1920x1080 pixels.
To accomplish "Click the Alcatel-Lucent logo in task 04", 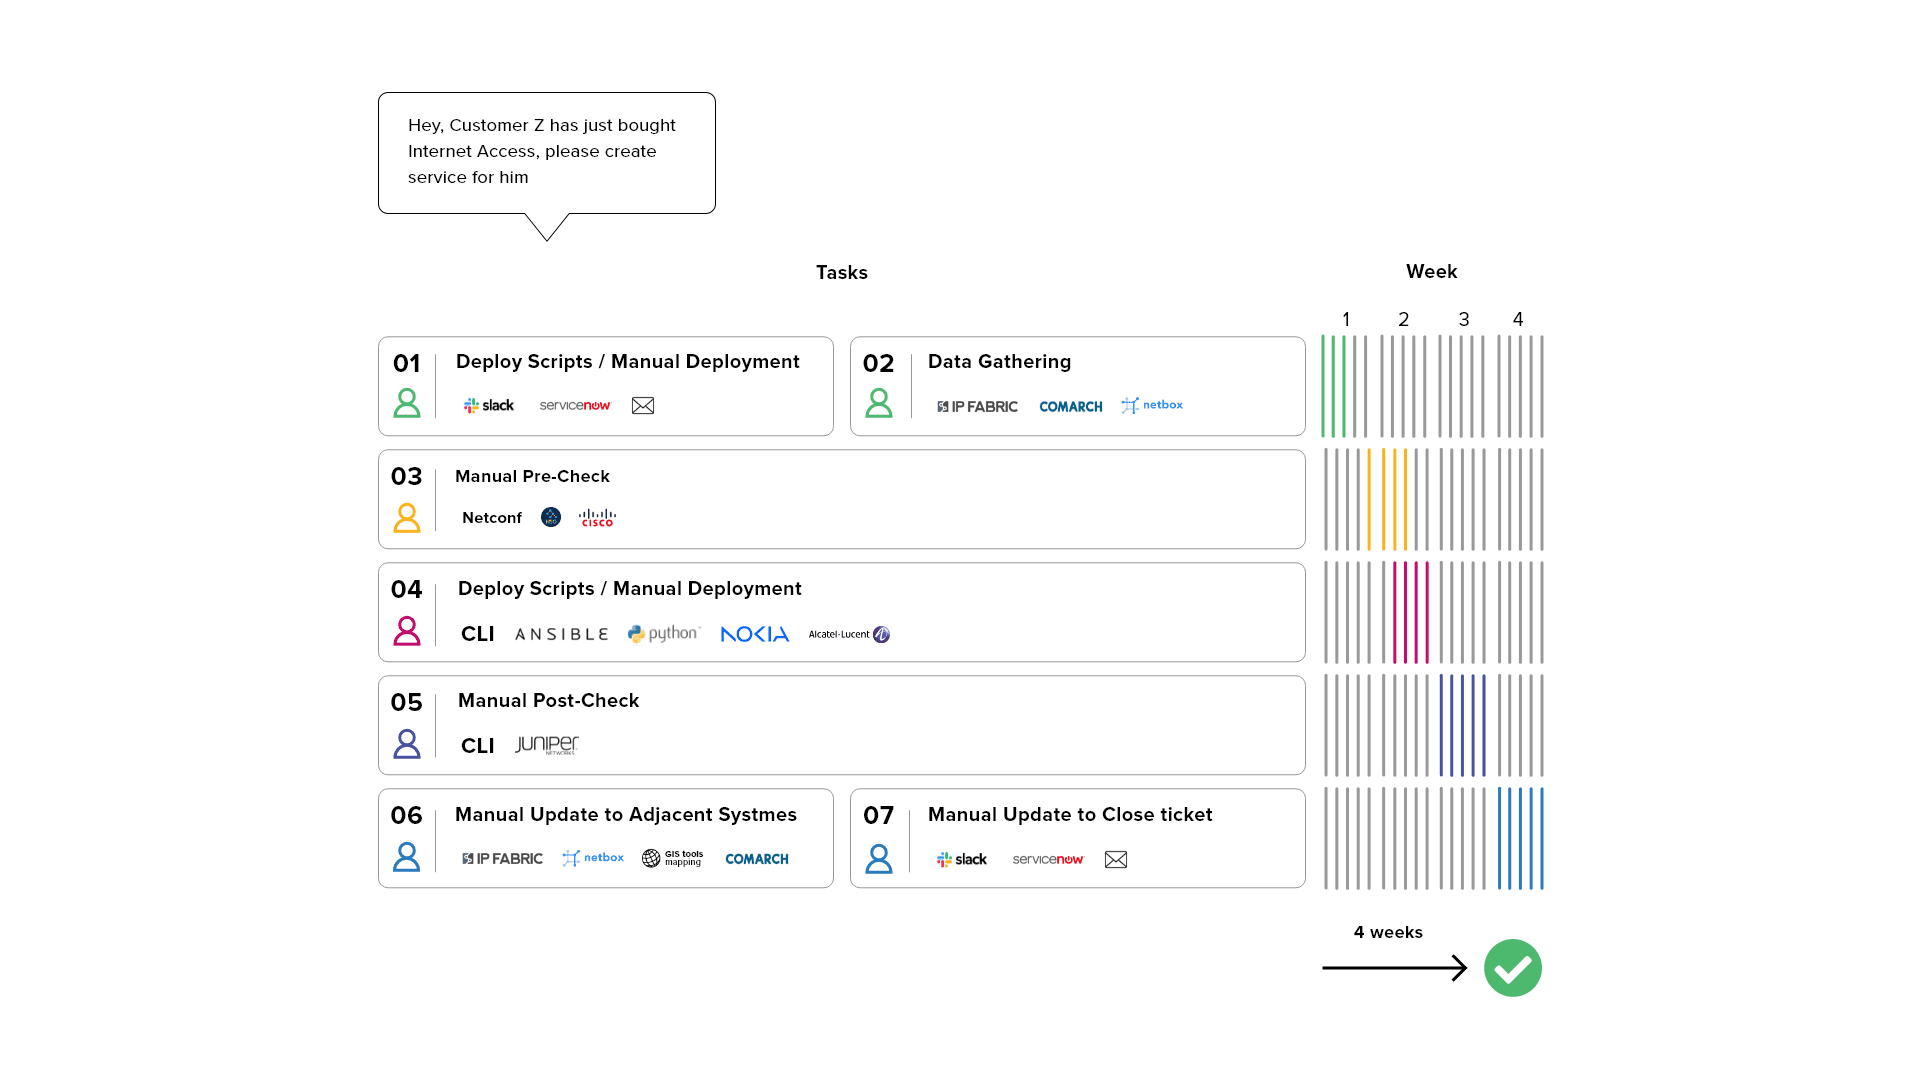I will pos(849,634).
